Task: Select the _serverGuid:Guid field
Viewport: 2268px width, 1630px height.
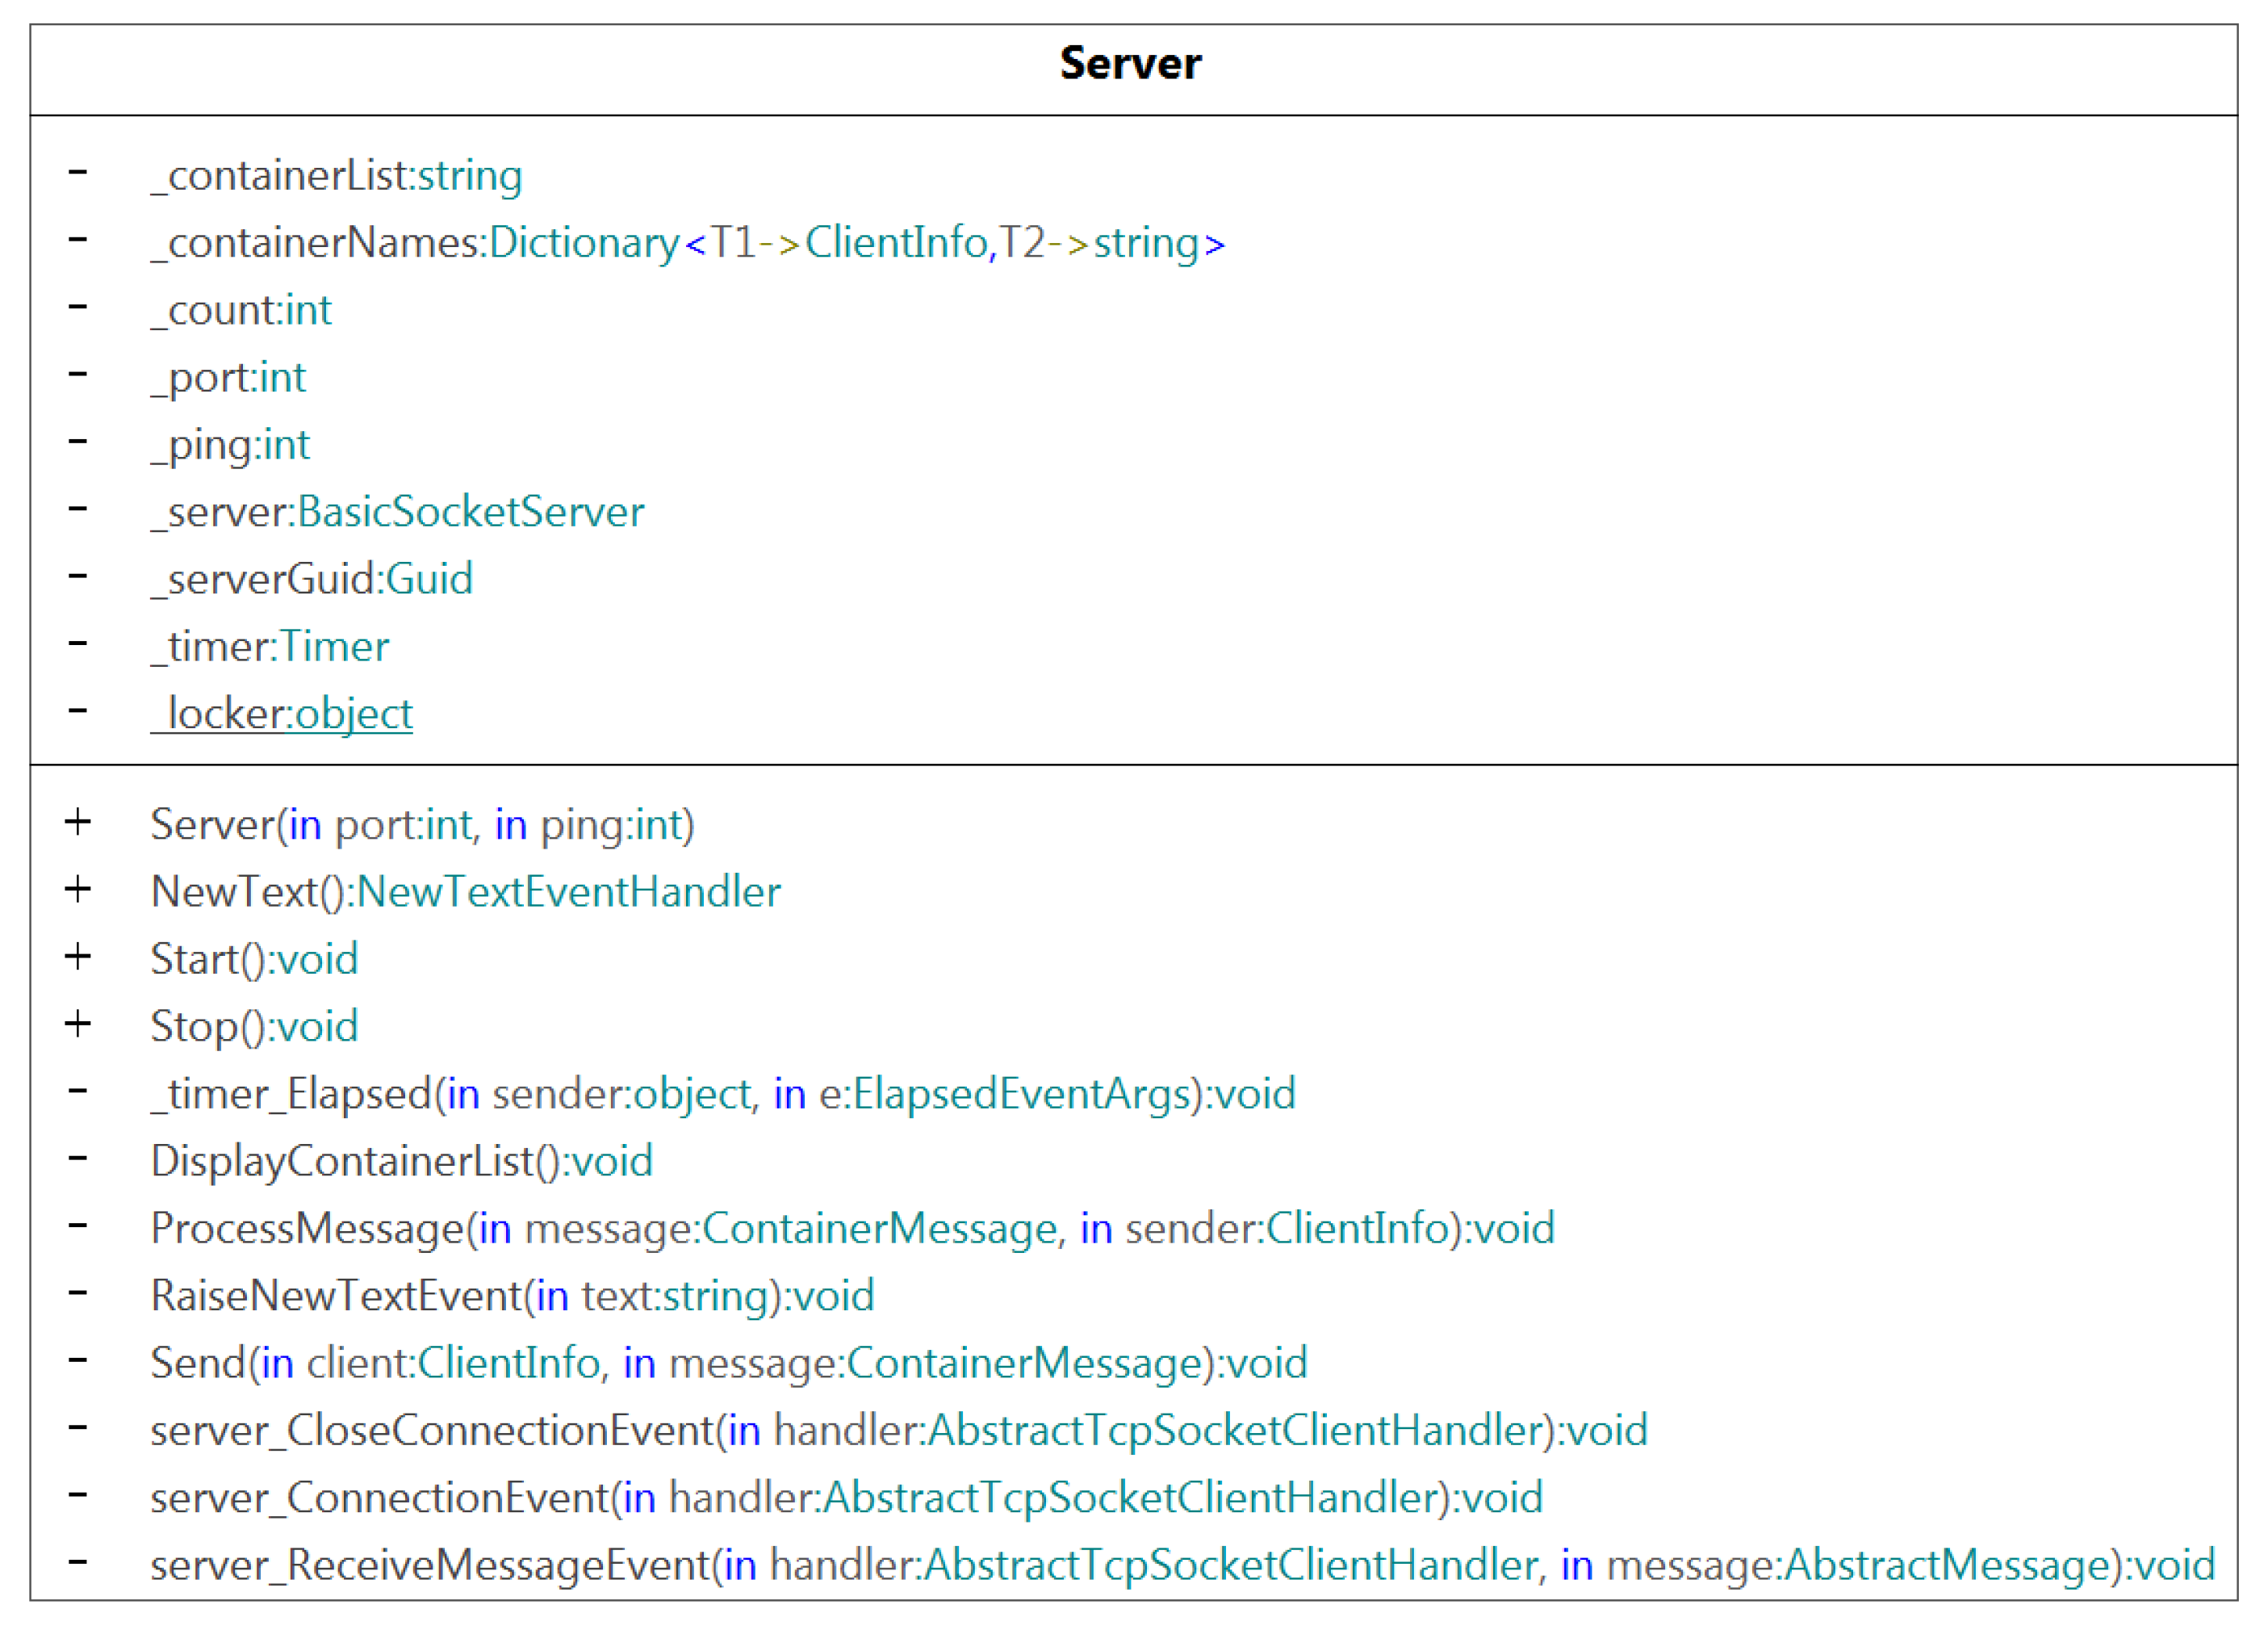Action: (311, 579)
